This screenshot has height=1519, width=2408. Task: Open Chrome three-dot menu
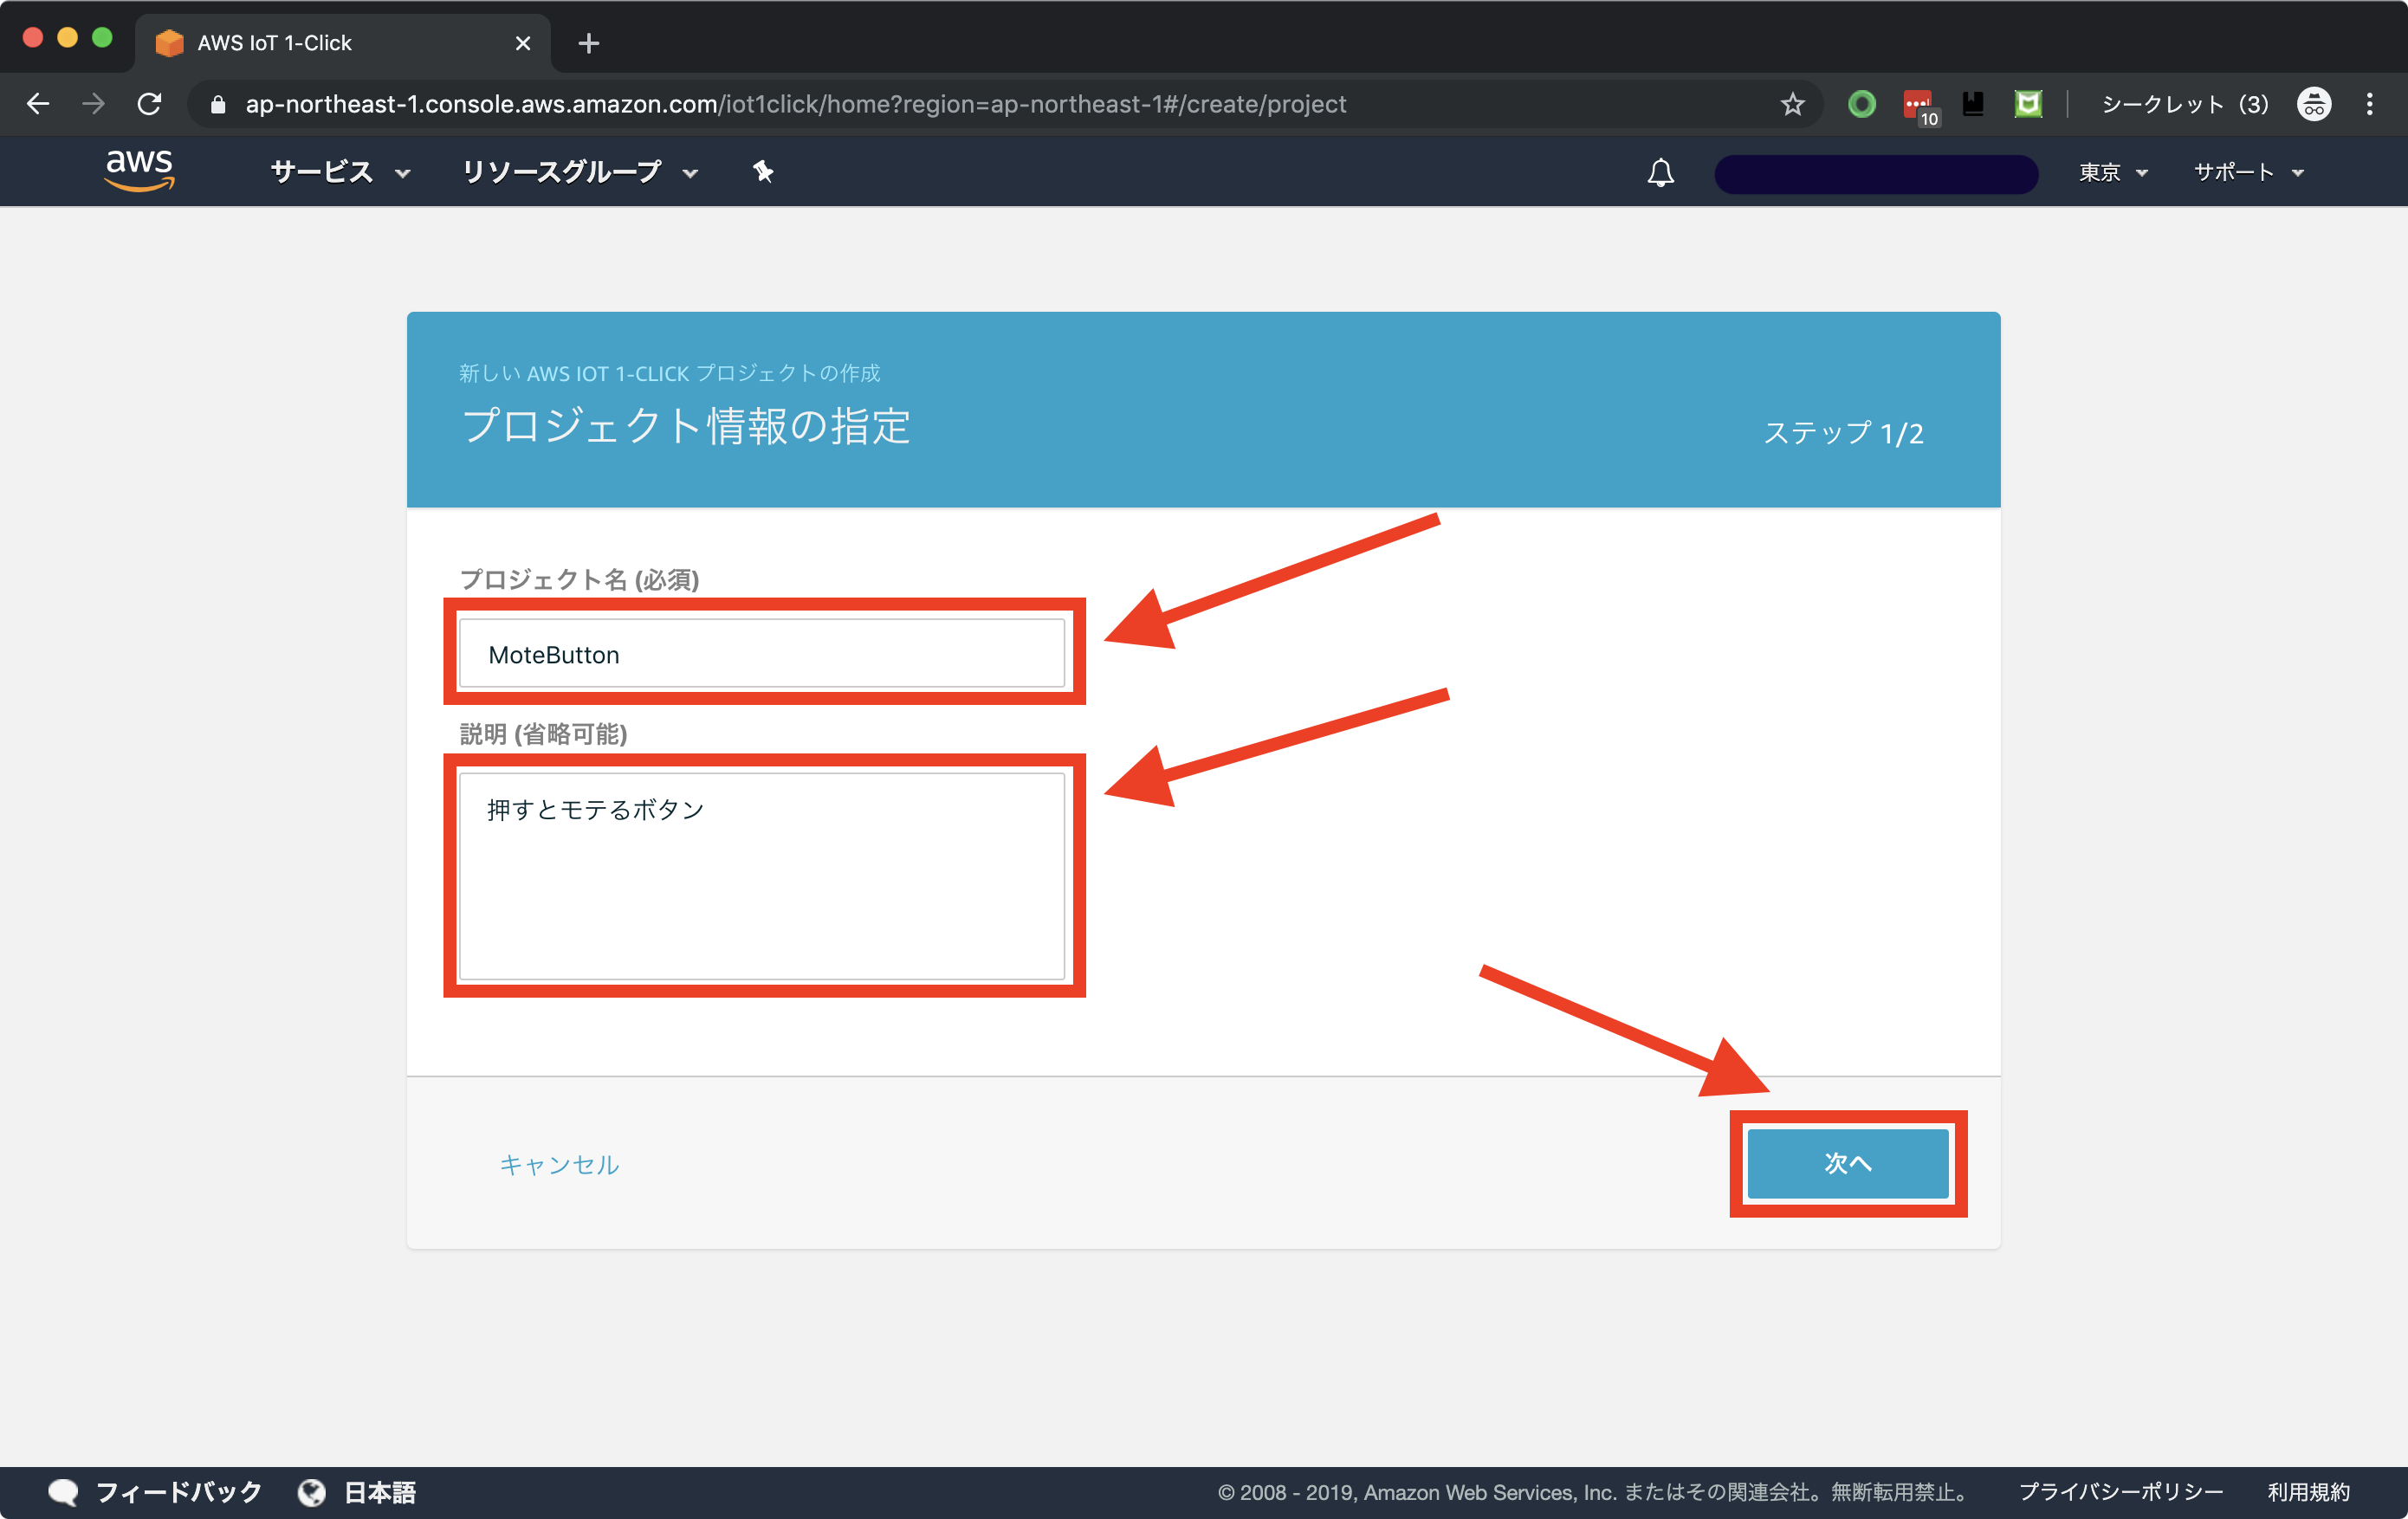(2370, 104)
